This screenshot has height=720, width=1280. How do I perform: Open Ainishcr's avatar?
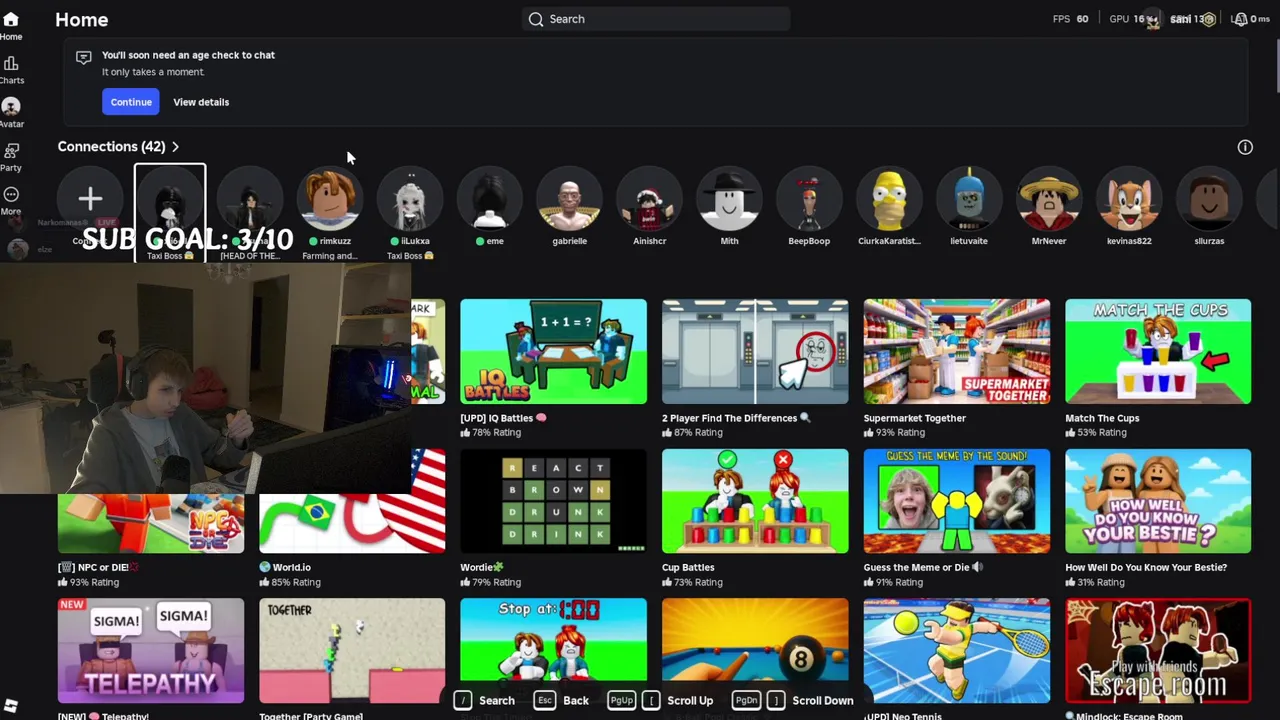(x=650, y=199)
